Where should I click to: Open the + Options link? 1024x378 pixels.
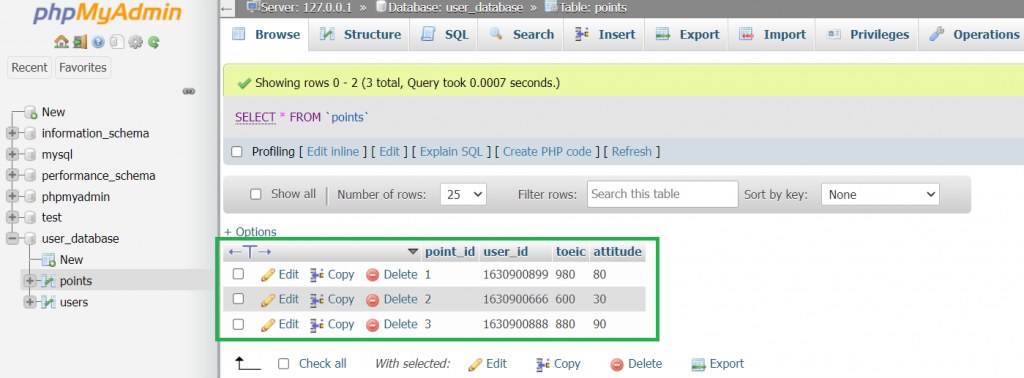(250, 232)
